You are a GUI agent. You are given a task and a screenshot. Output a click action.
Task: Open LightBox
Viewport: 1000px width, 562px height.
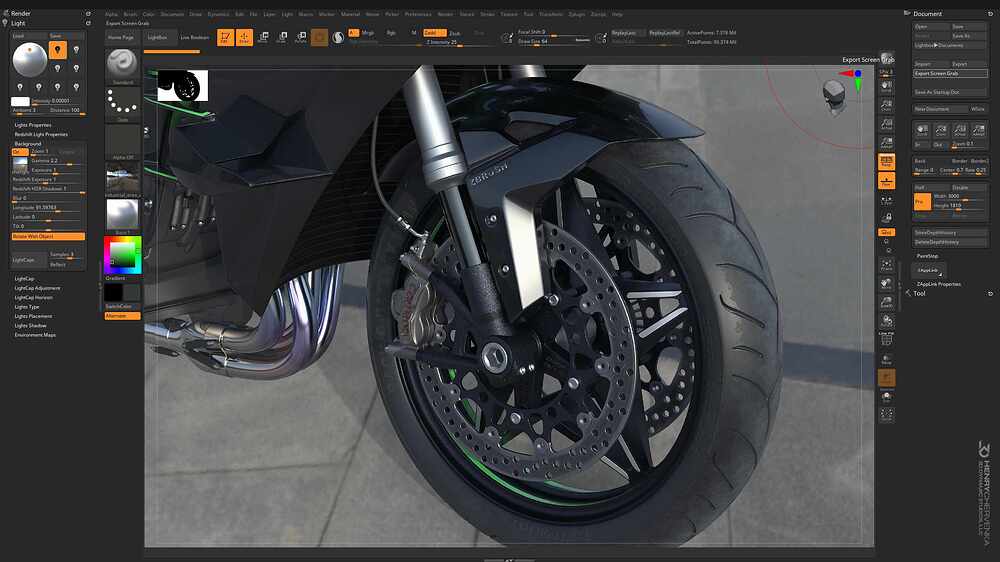158,38
